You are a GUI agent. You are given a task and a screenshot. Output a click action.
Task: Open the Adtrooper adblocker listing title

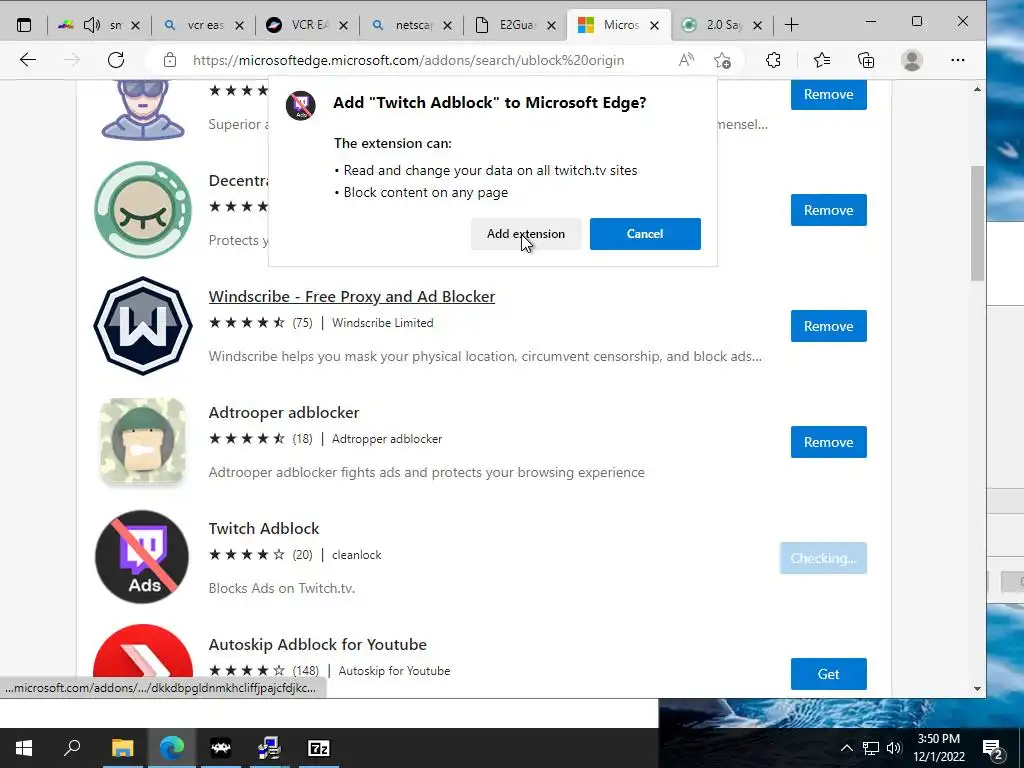[x=284, y=413]
